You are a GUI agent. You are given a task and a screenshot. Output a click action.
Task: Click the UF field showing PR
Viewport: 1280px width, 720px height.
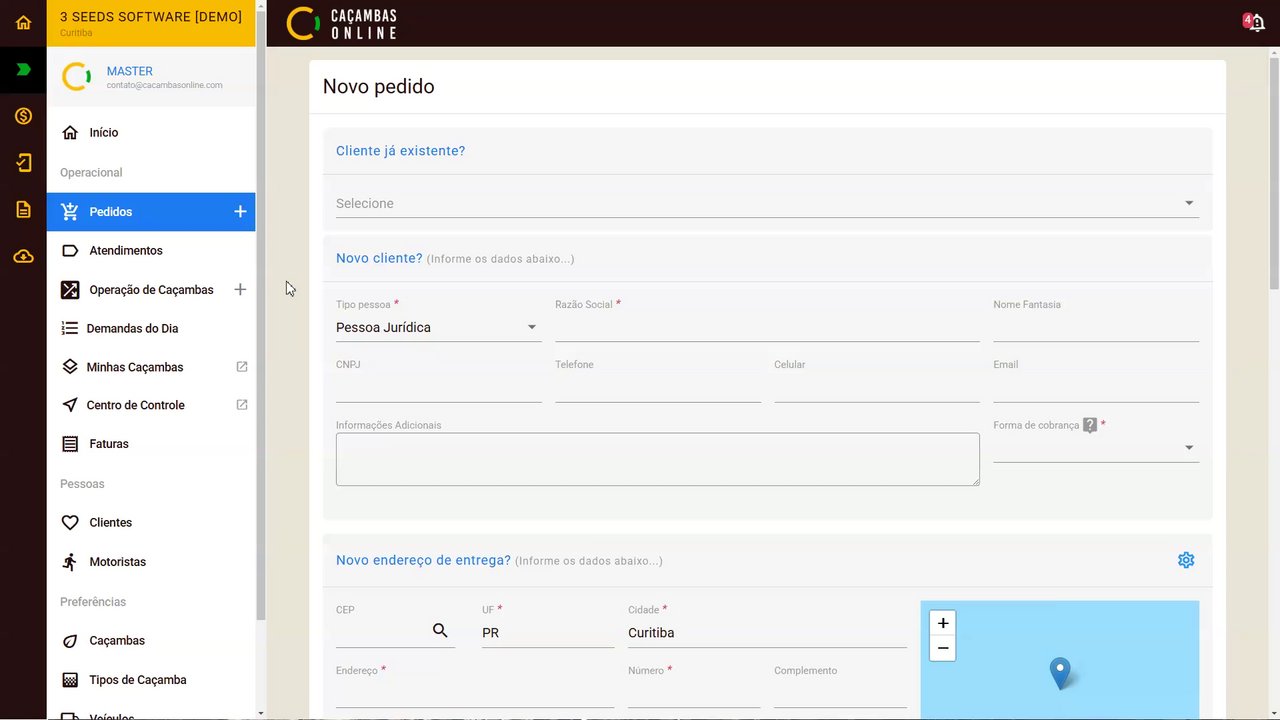(548, 632)
